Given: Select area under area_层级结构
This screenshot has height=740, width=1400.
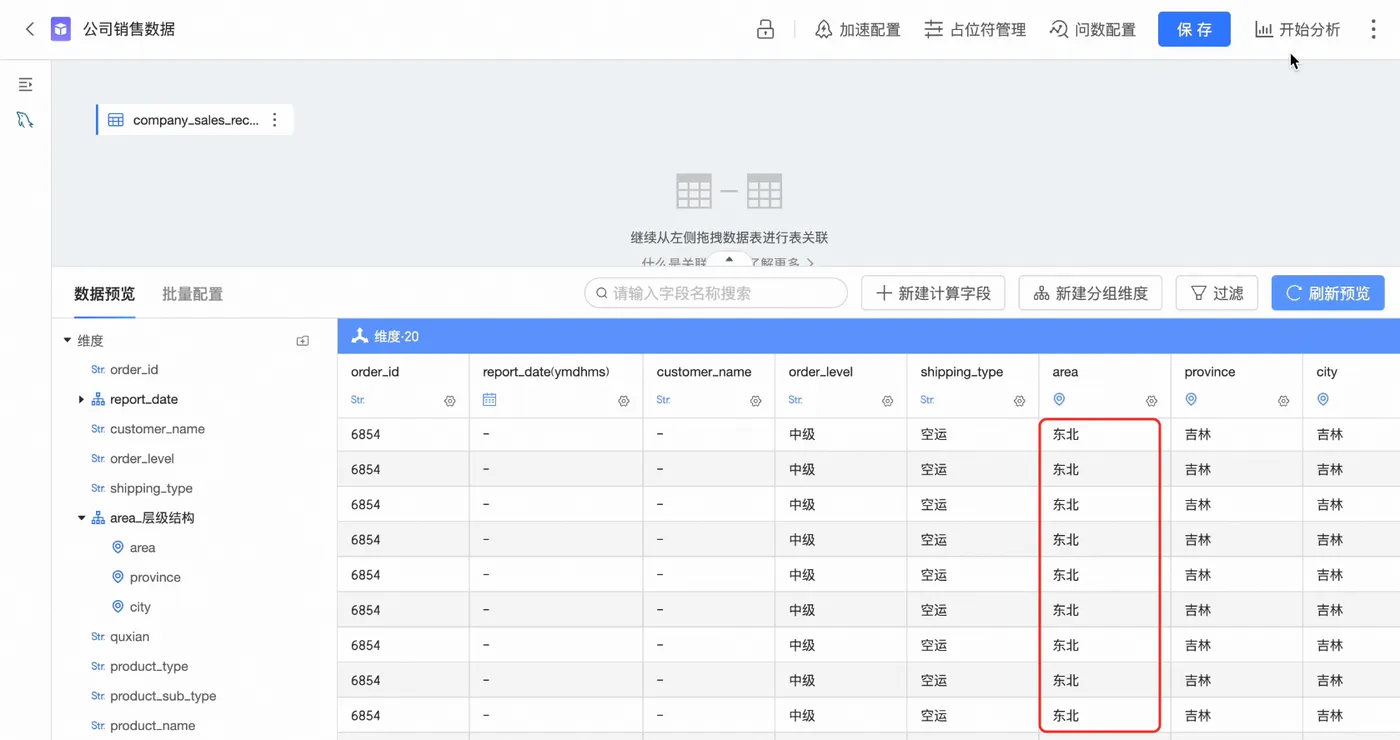Looking at the screenshot, I should click(x=142, y=548).
